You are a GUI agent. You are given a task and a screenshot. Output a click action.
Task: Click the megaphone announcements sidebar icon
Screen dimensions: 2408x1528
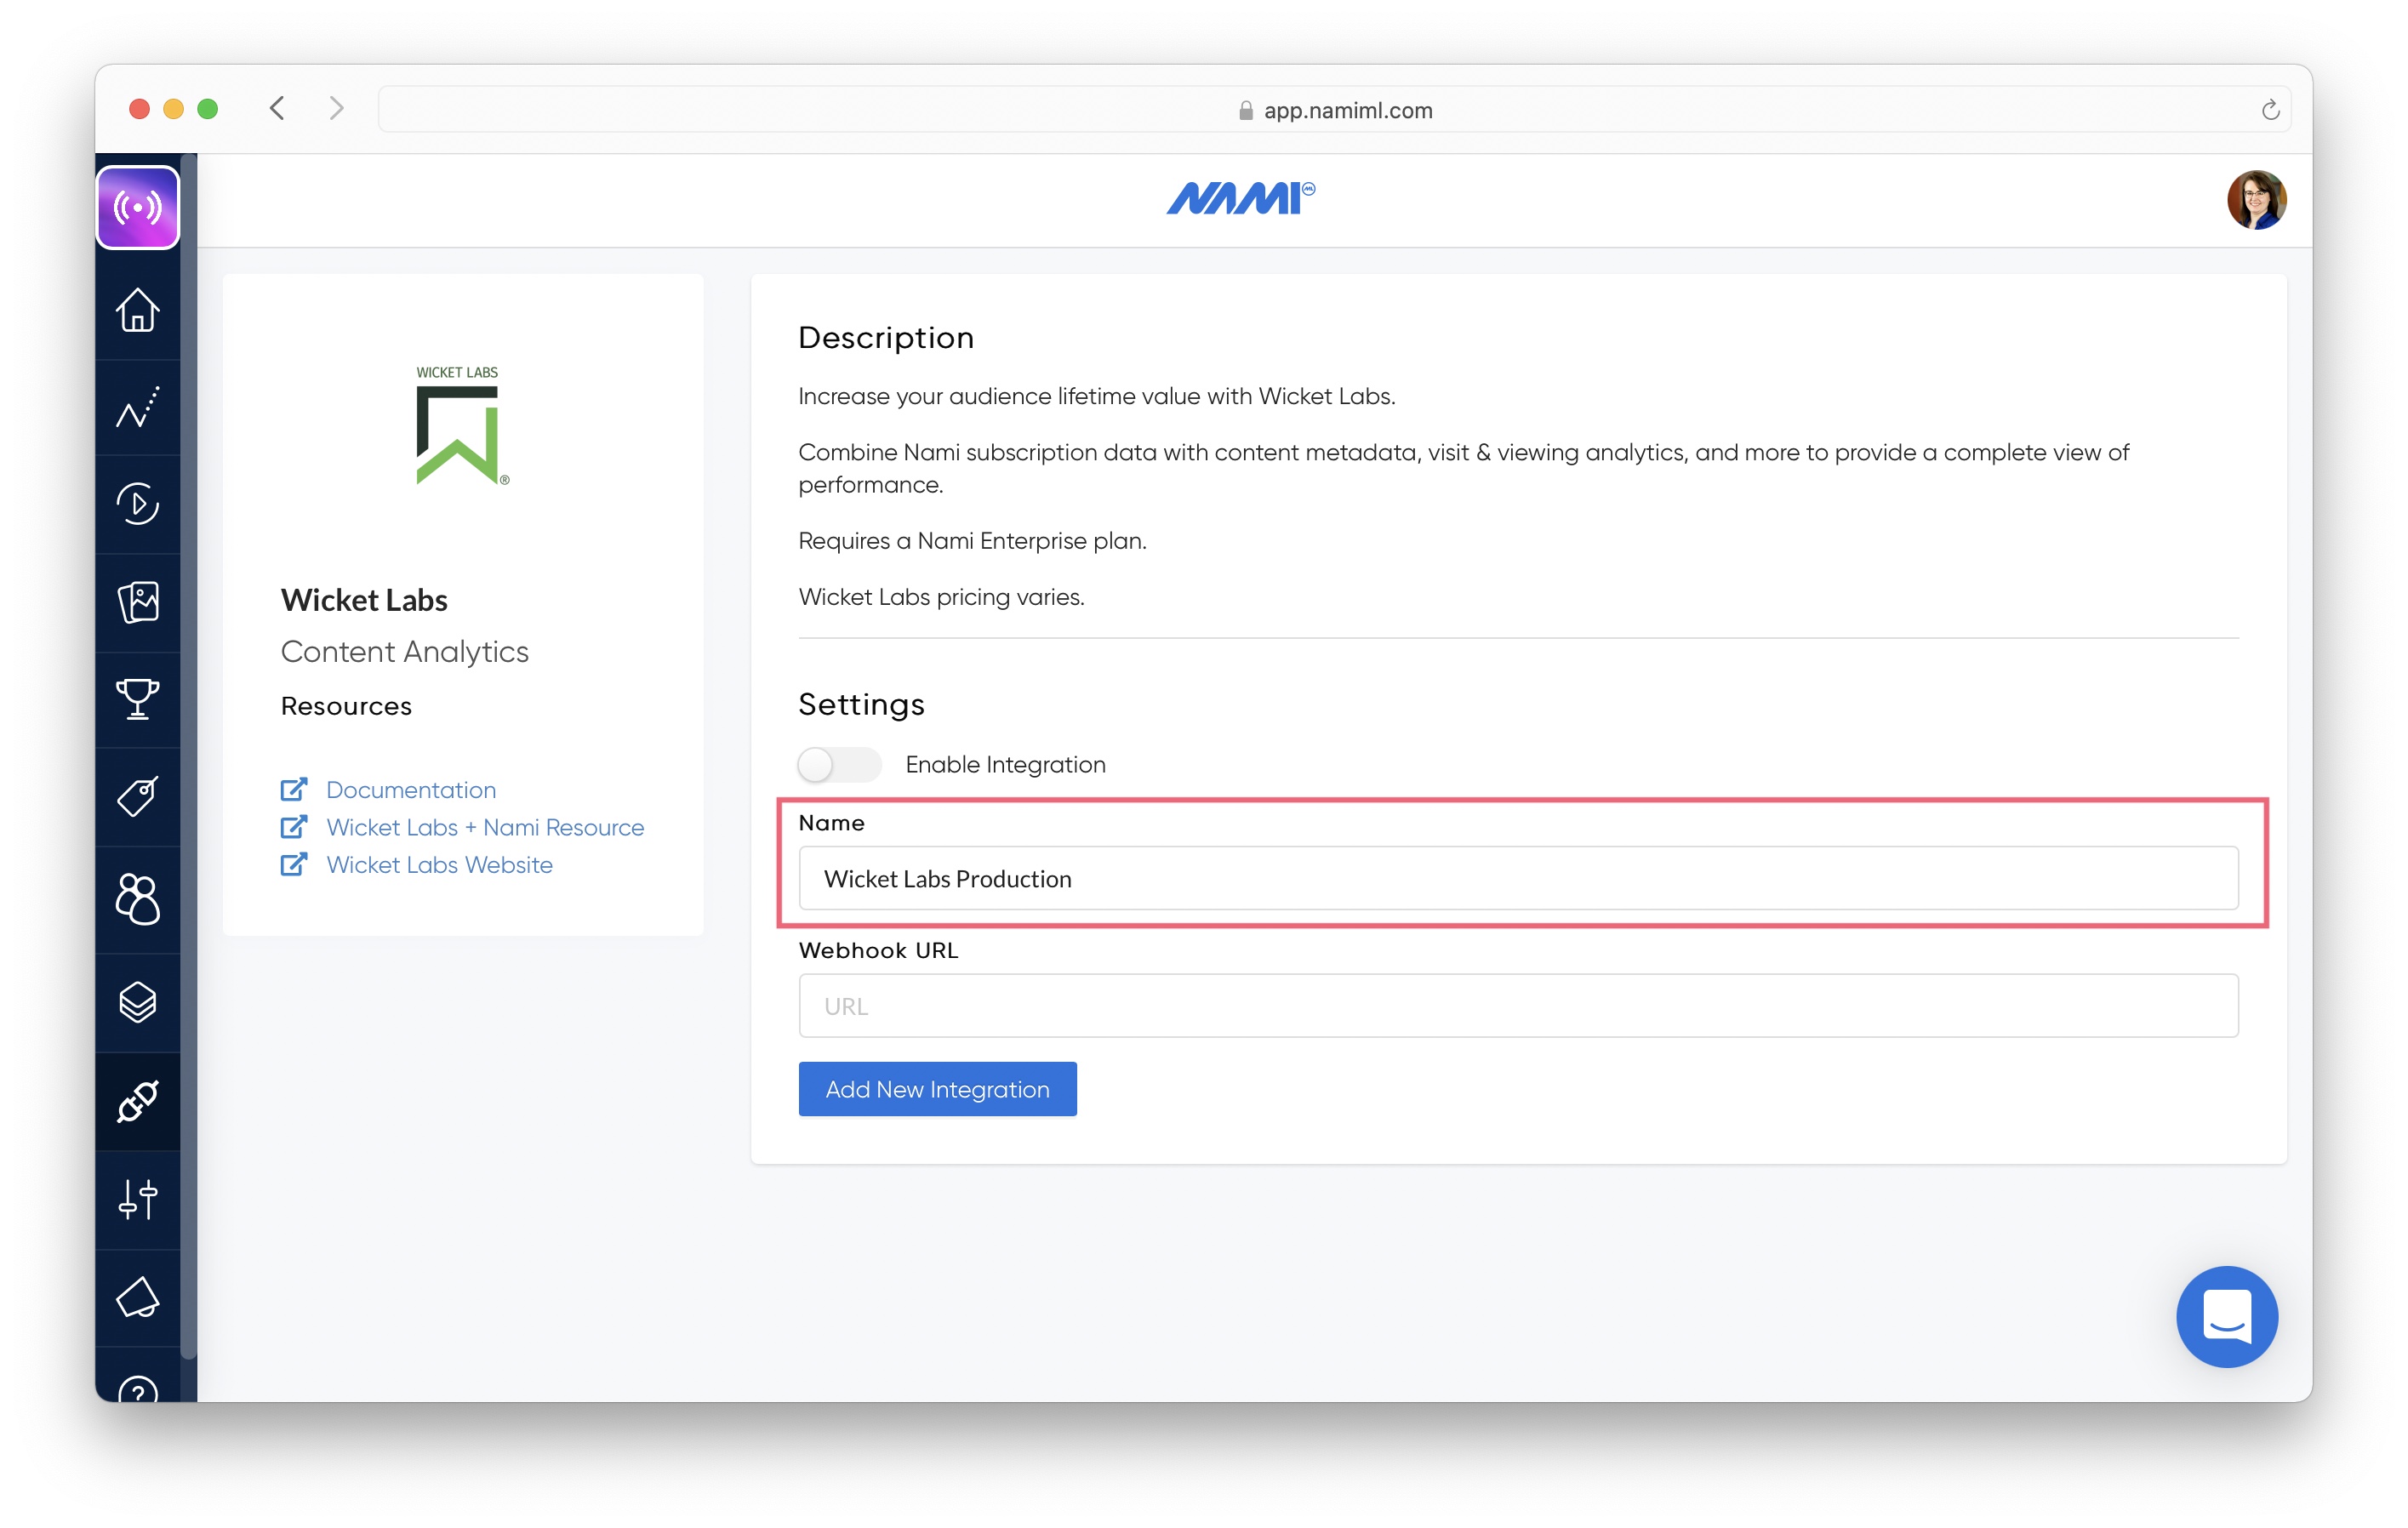click(138, 1297)
